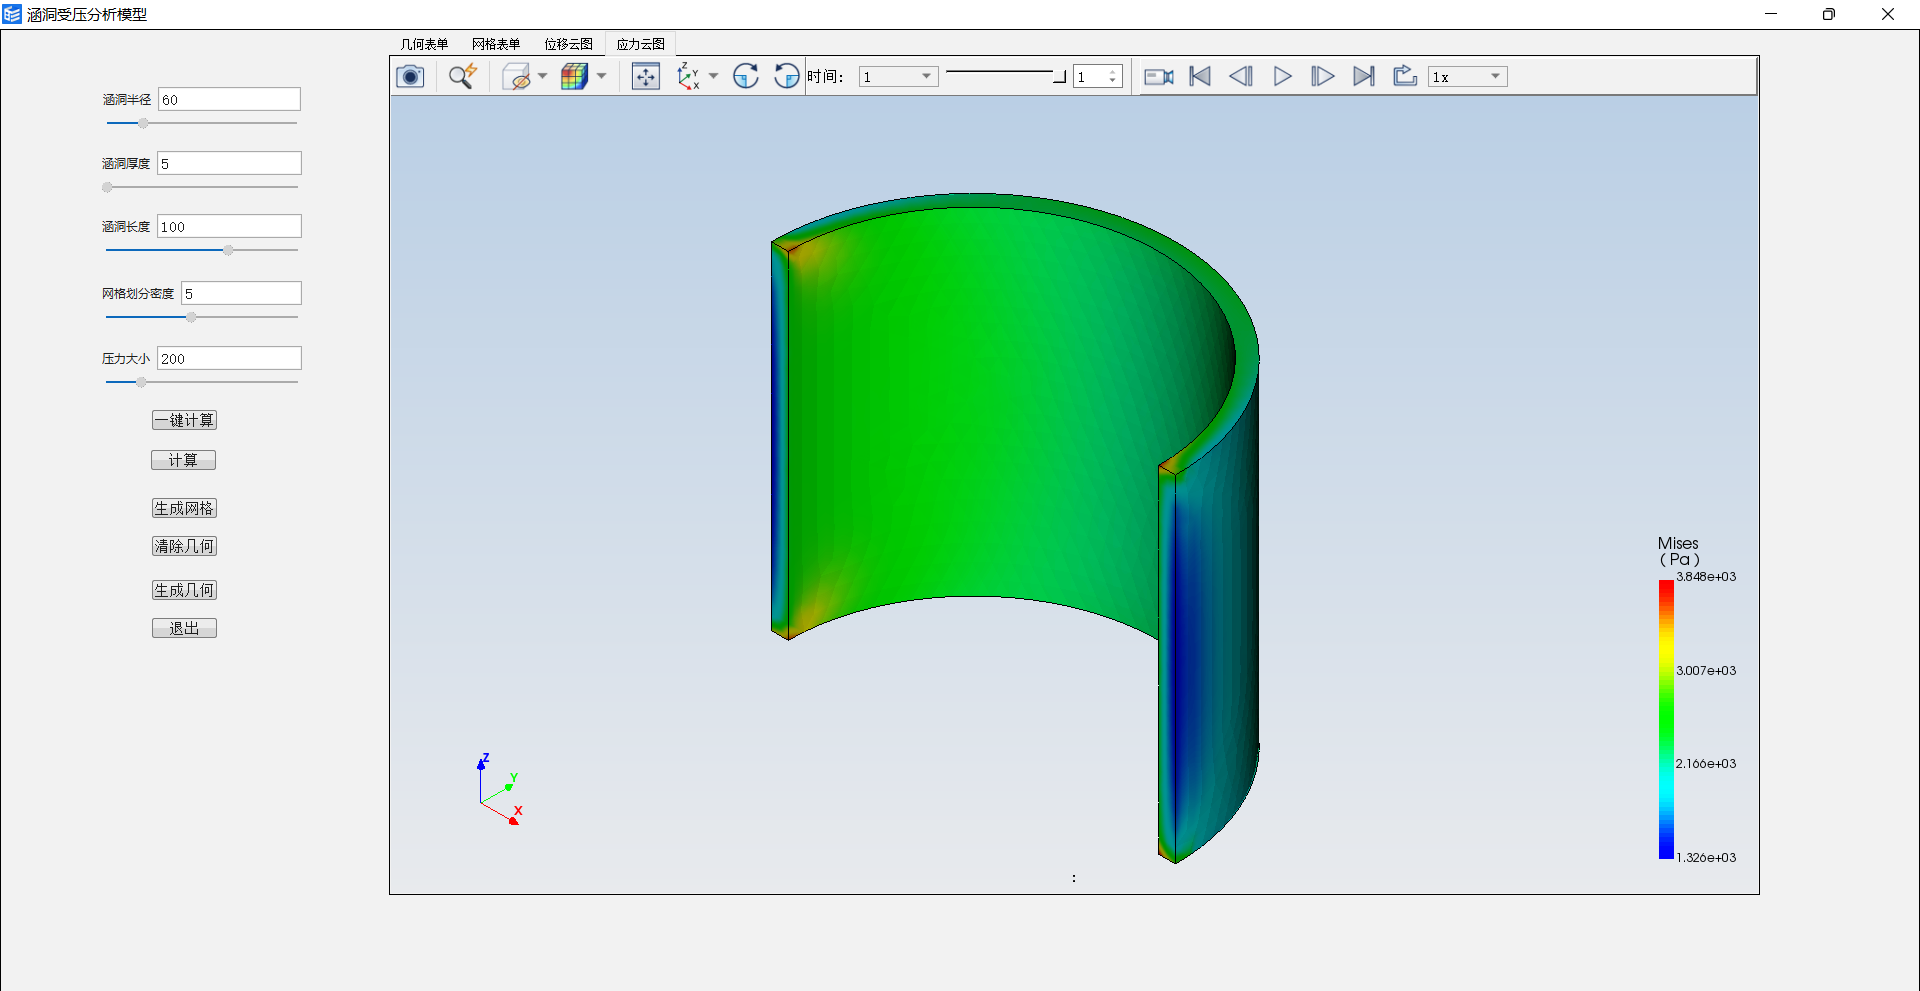Click the 压力大小 input field
Image resolution: width=1920 pixels, height=991 pixels.
[x=229, y=358]
